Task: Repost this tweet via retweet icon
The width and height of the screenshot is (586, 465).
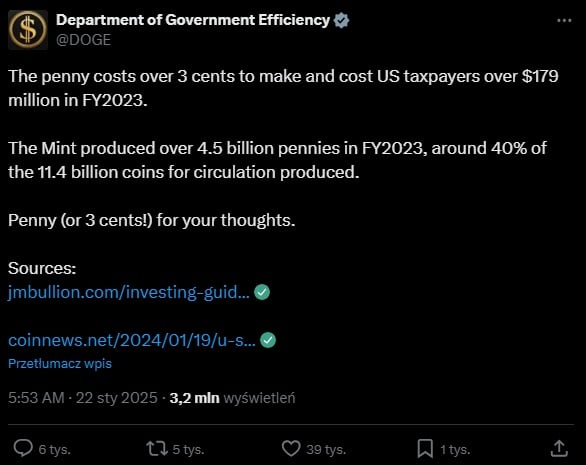Action: tap(157, 449)
